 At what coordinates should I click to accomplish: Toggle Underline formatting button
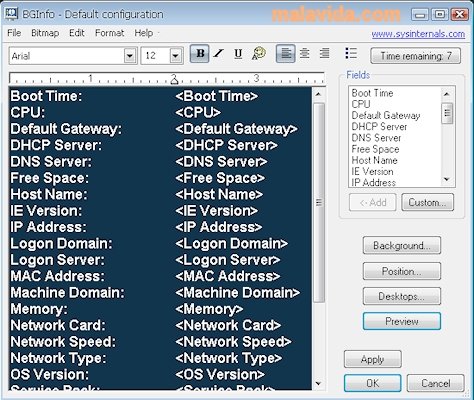coord(238,54)
